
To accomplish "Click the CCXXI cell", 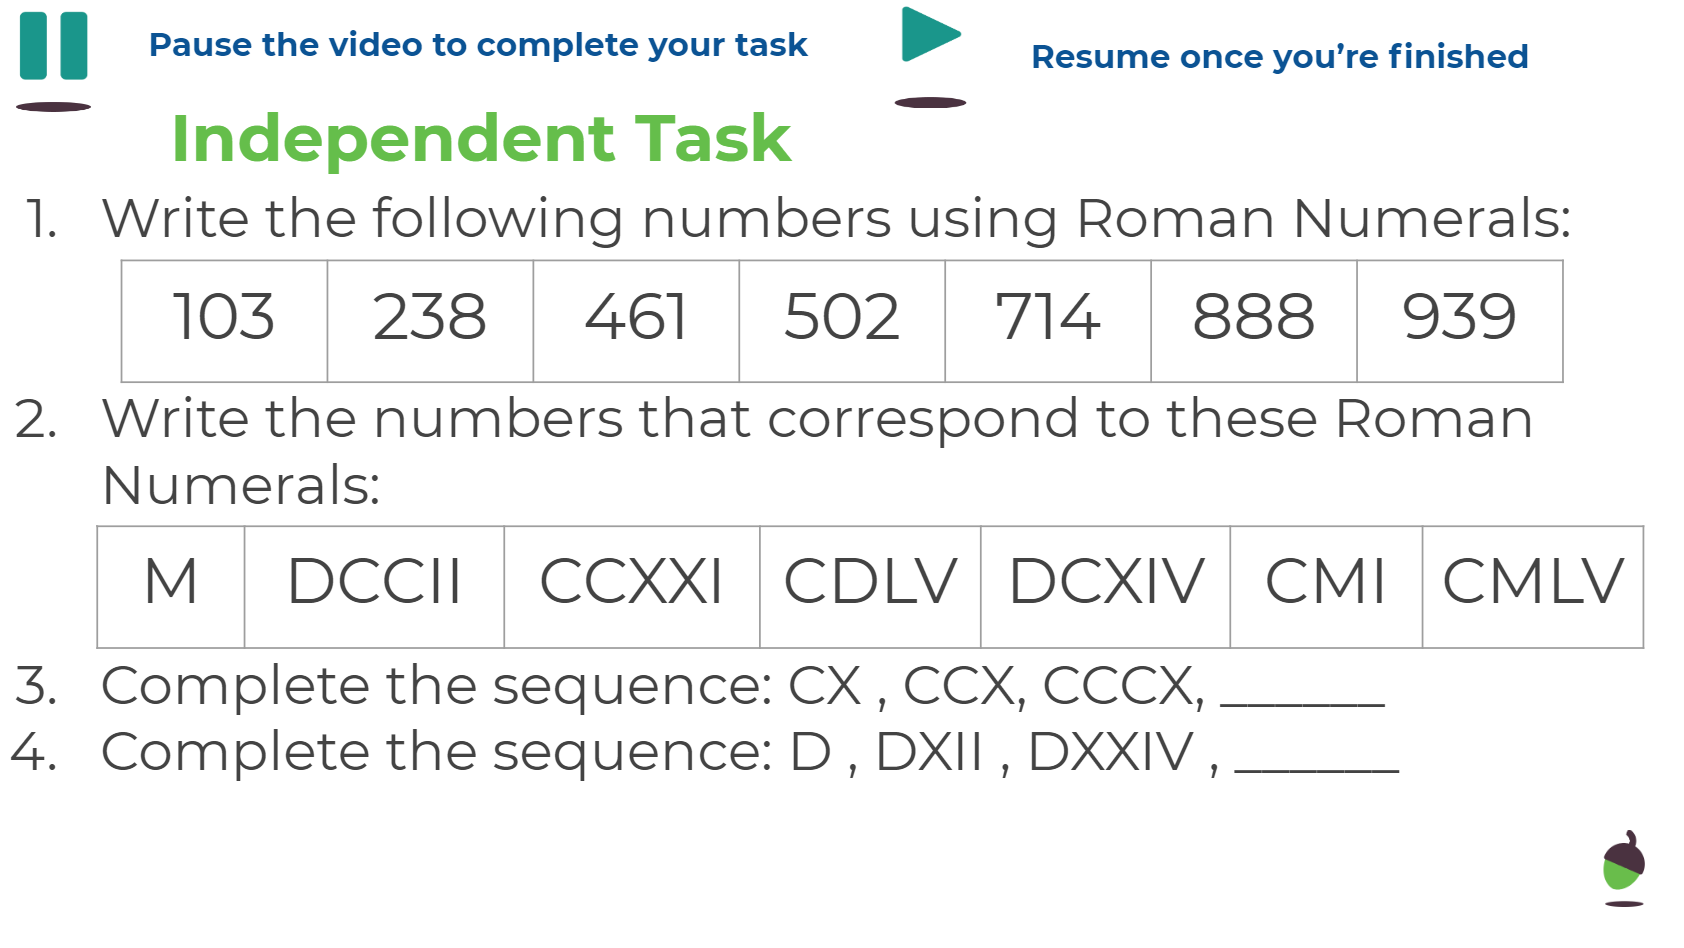I will (x=633, y=587).
